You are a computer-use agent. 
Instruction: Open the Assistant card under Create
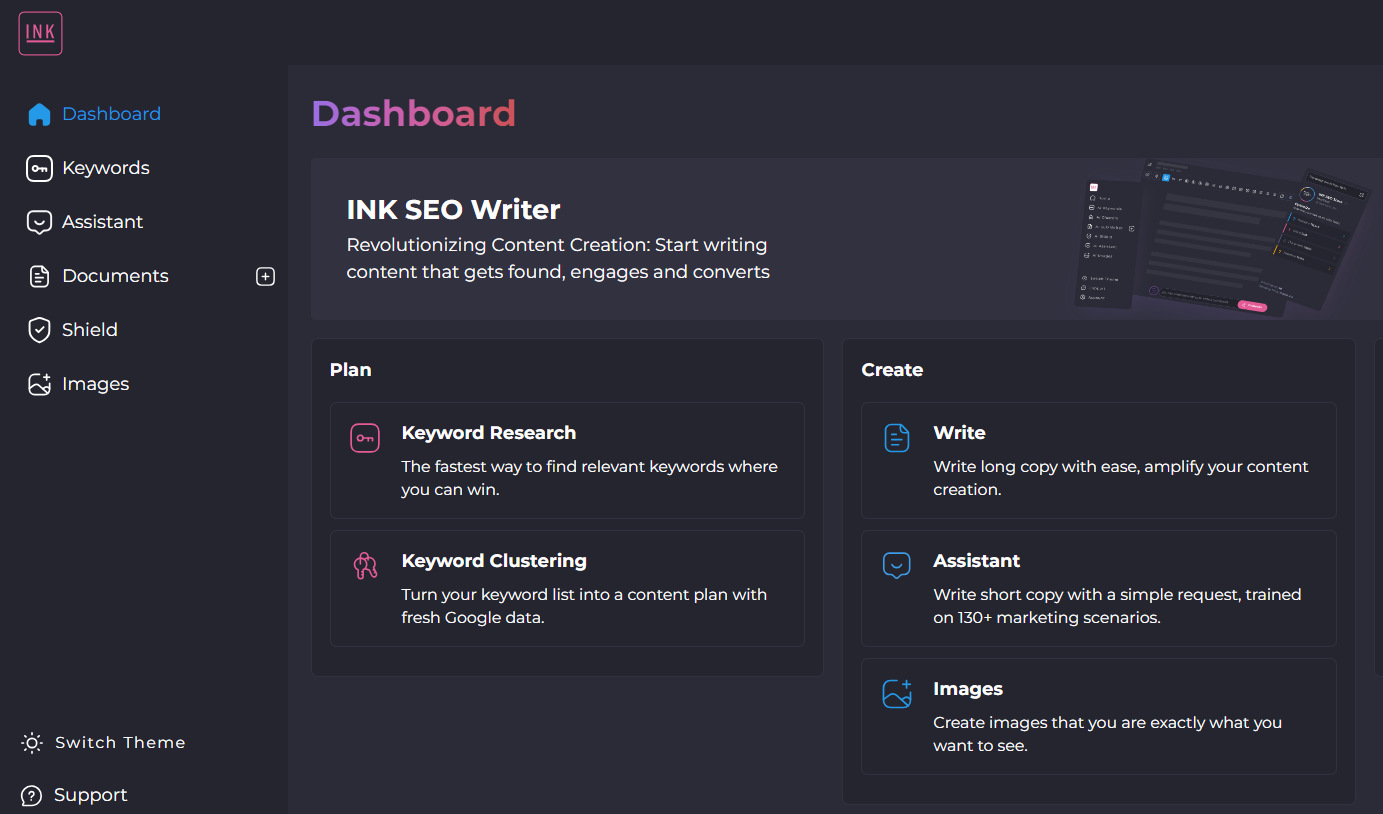(x=1099, y=588)
